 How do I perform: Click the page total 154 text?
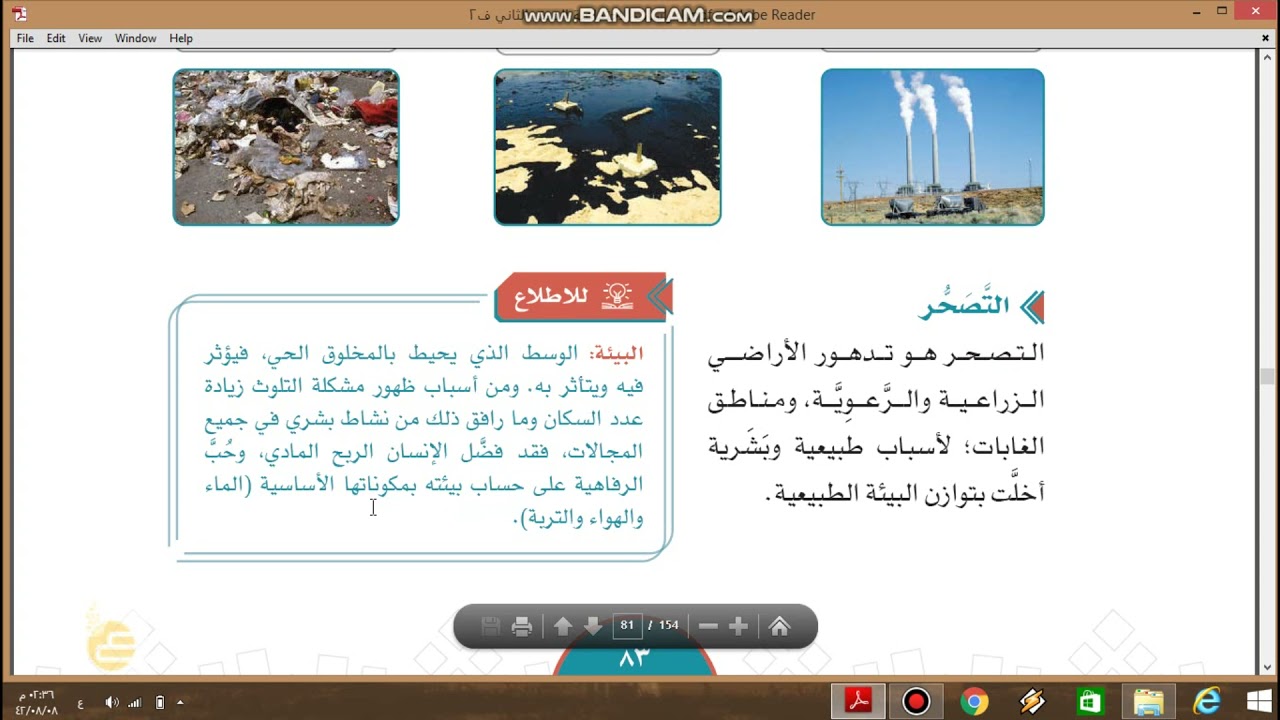pos(668,625)
